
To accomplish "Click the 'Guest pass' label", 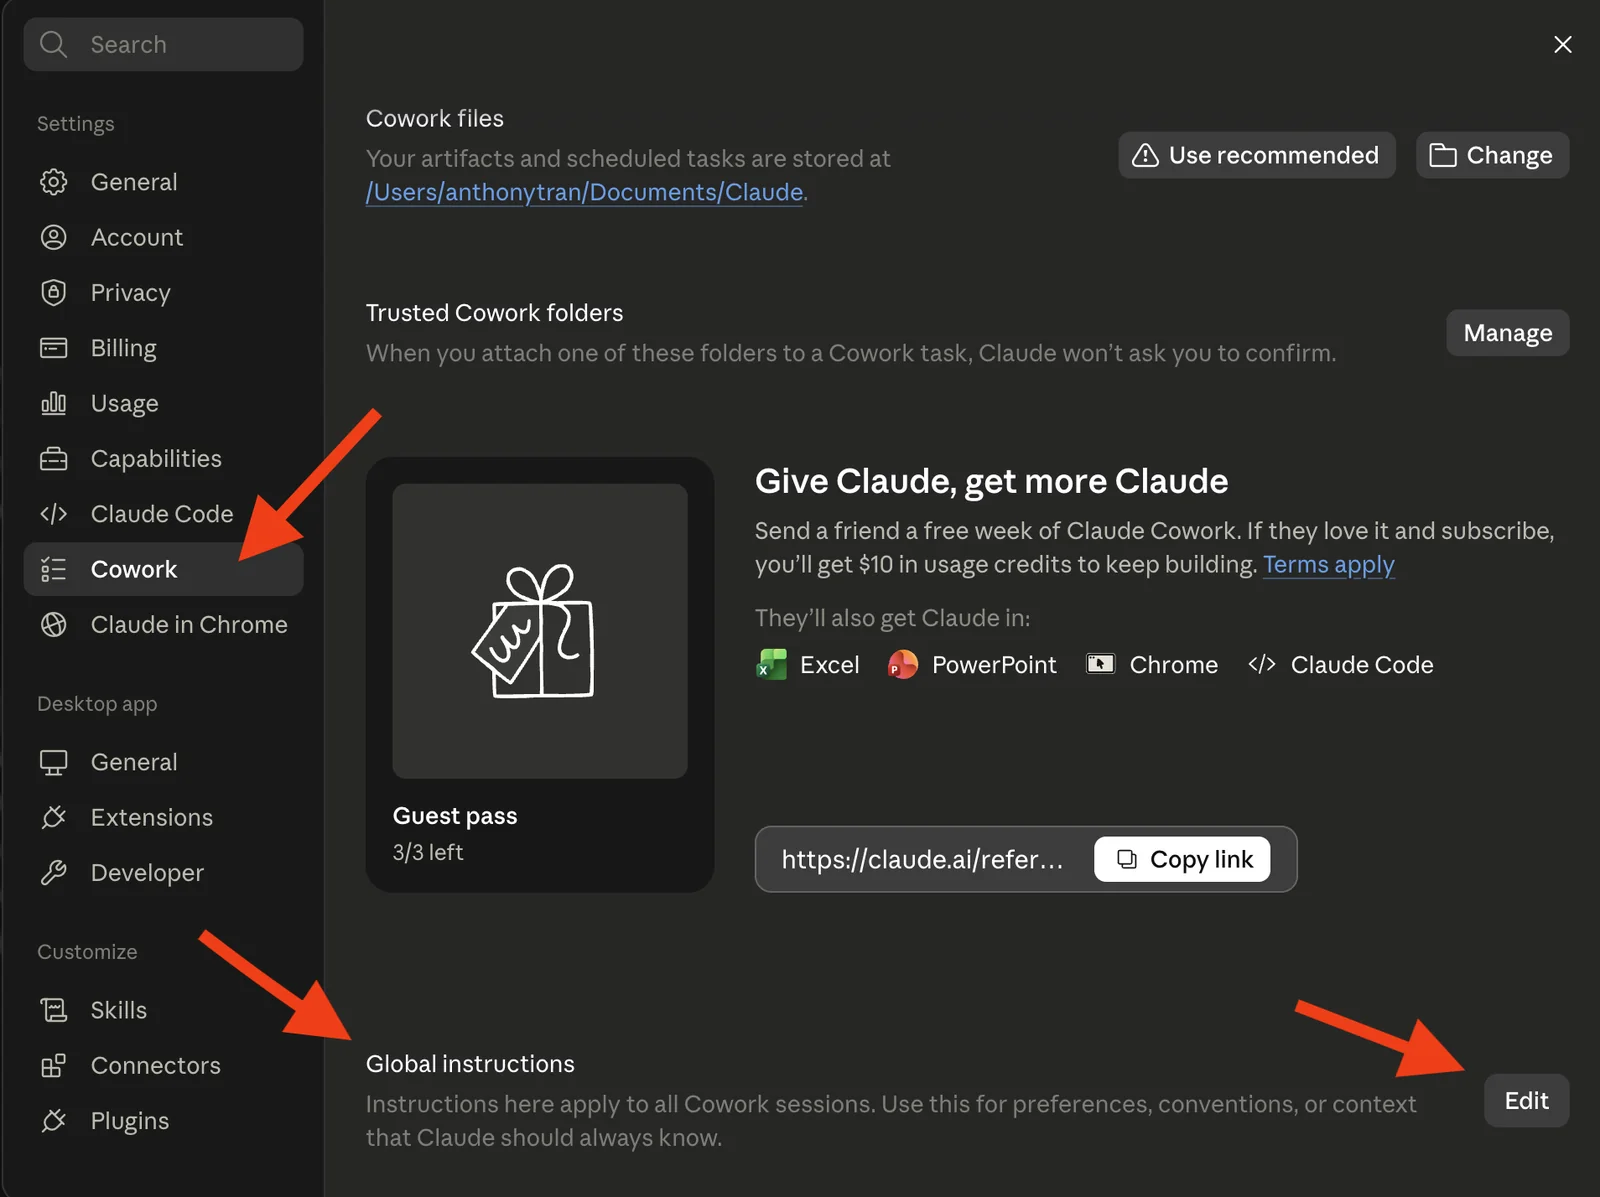I will point(455,816).
